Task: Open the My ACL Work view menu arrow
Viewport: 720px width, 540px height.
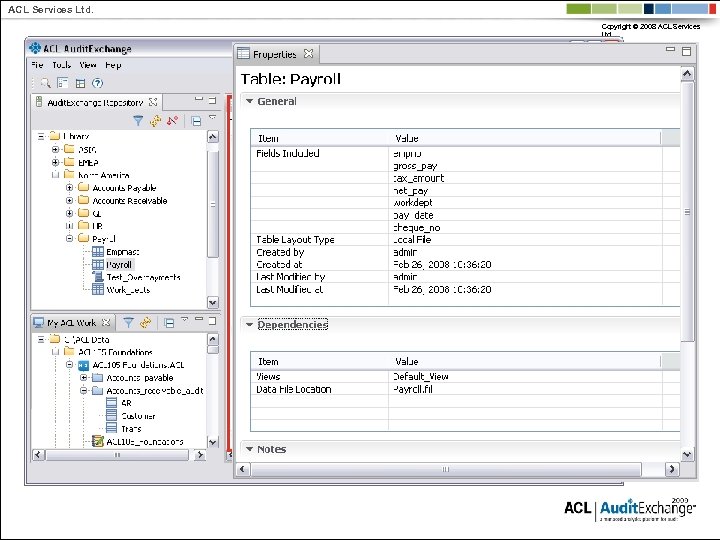Action: coord(185,319)
